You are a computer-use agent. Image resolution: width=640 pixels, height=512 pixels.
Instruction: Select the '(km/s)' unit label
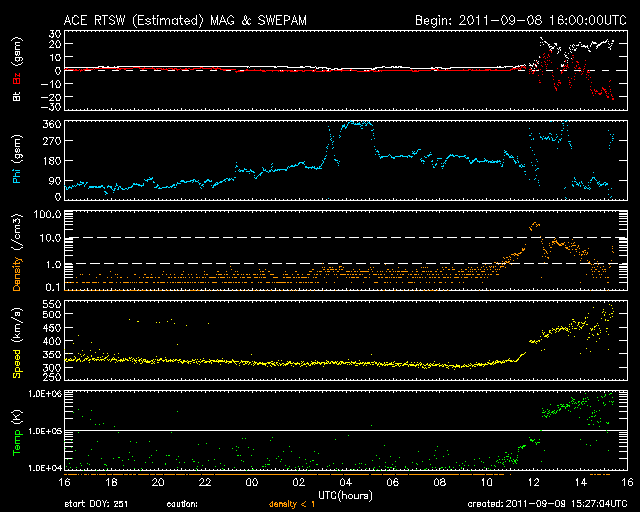(x=17, y=325)
